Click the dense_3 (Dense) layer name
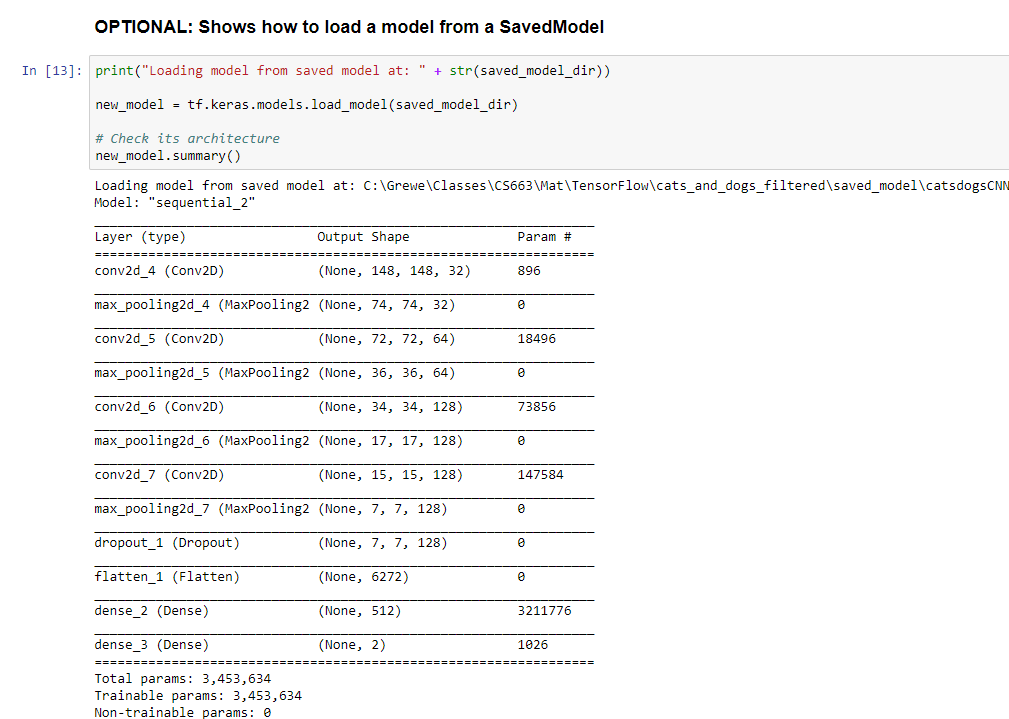The height and width of the screenshot is (719, 1009). (151, 645)
